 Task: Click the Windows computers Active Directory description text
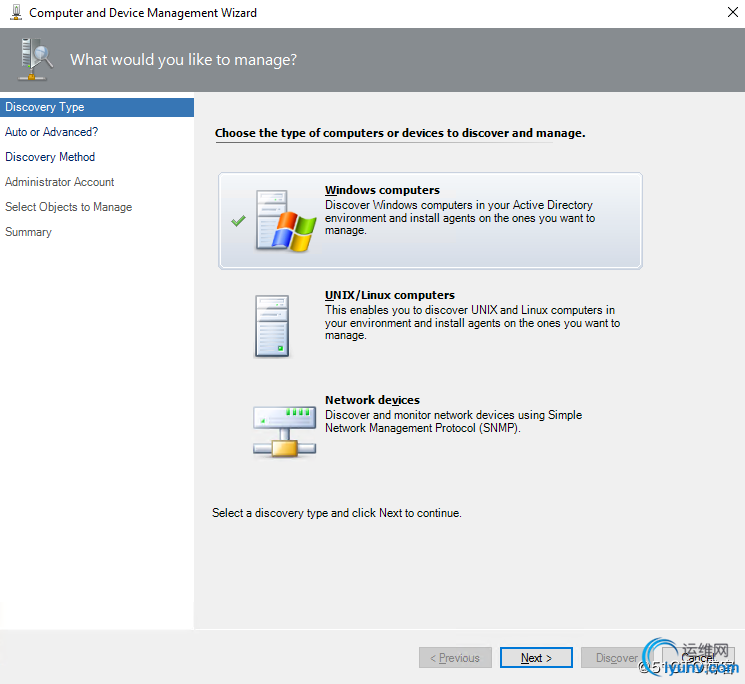460,218
